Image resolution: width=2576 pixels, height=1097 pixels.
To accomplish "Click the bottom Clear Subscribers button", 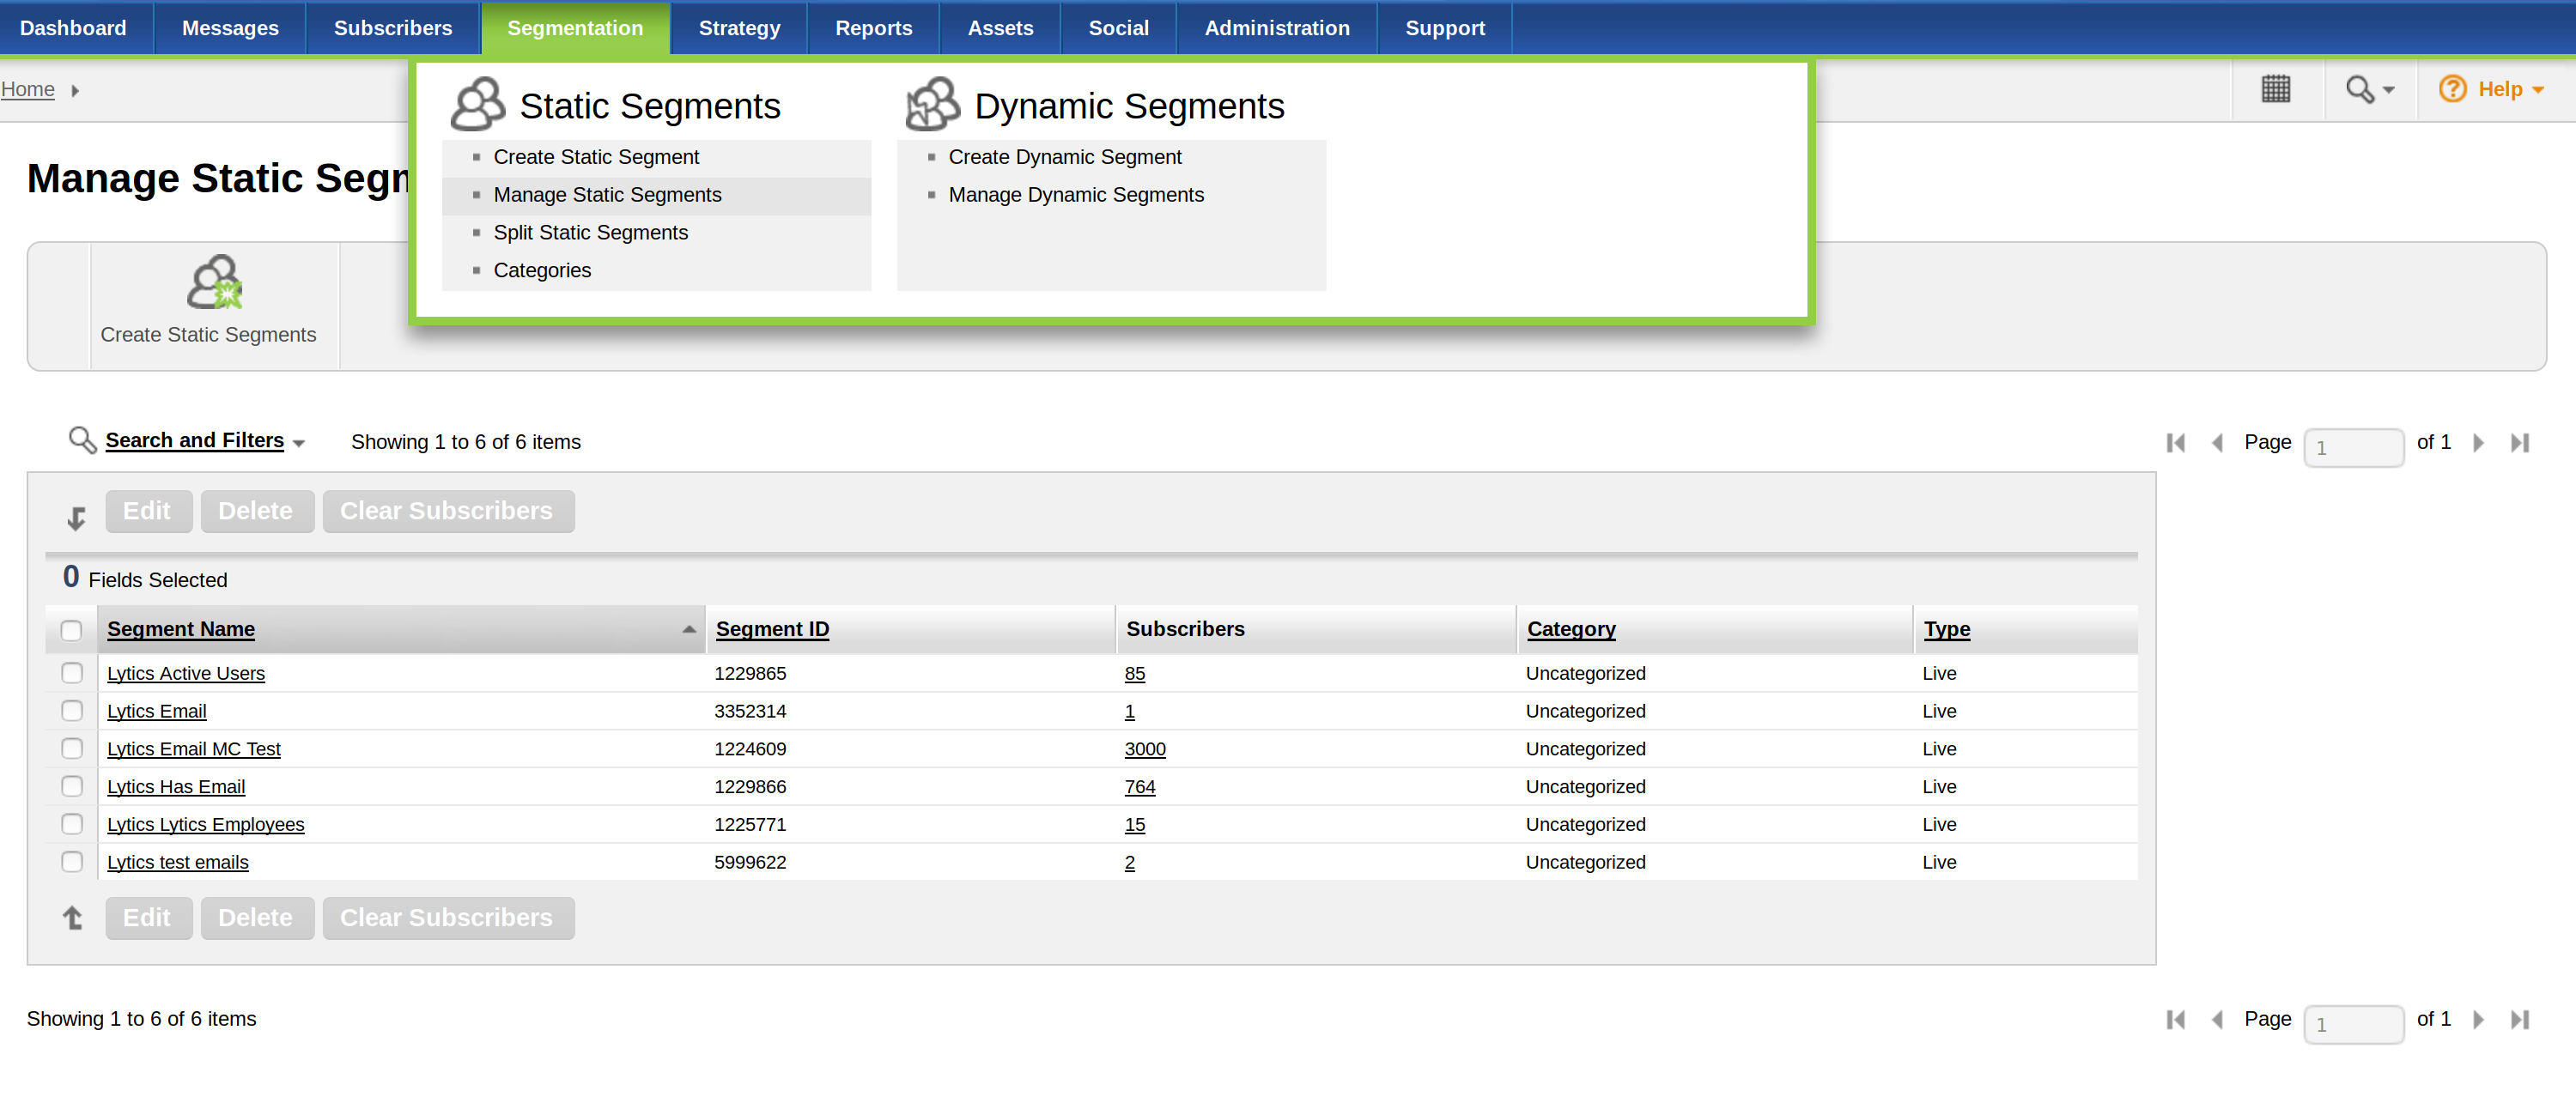I will [x=448, y=918].
